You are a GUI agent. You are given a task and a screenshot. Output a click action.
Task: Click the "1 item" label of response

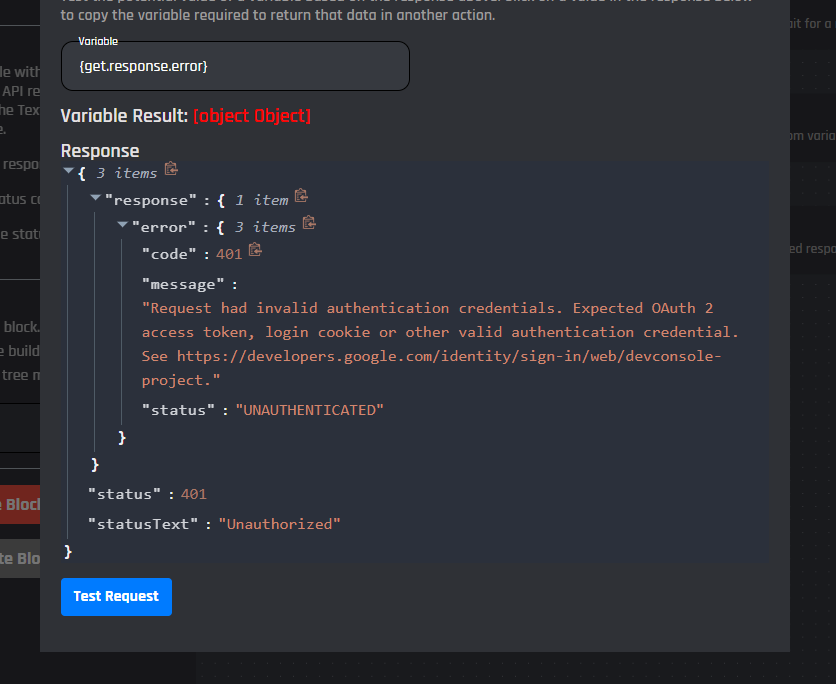point(262,200)
